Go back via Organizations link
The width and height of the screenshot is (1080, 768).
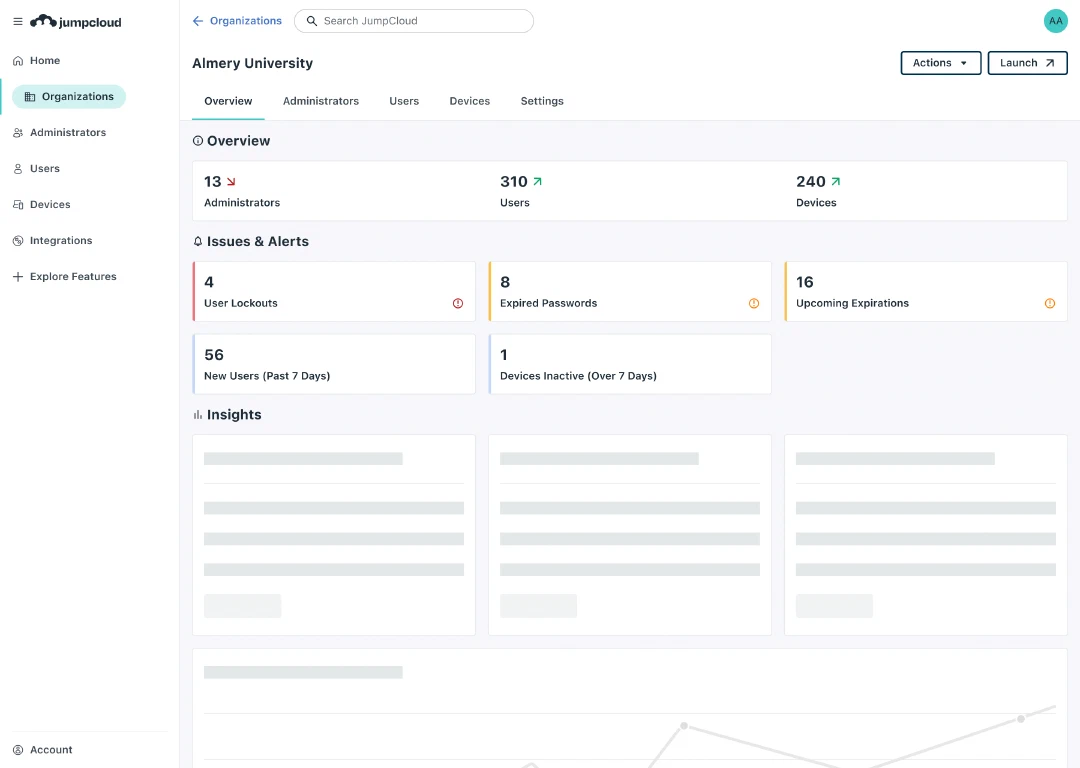tap(246, 21)
